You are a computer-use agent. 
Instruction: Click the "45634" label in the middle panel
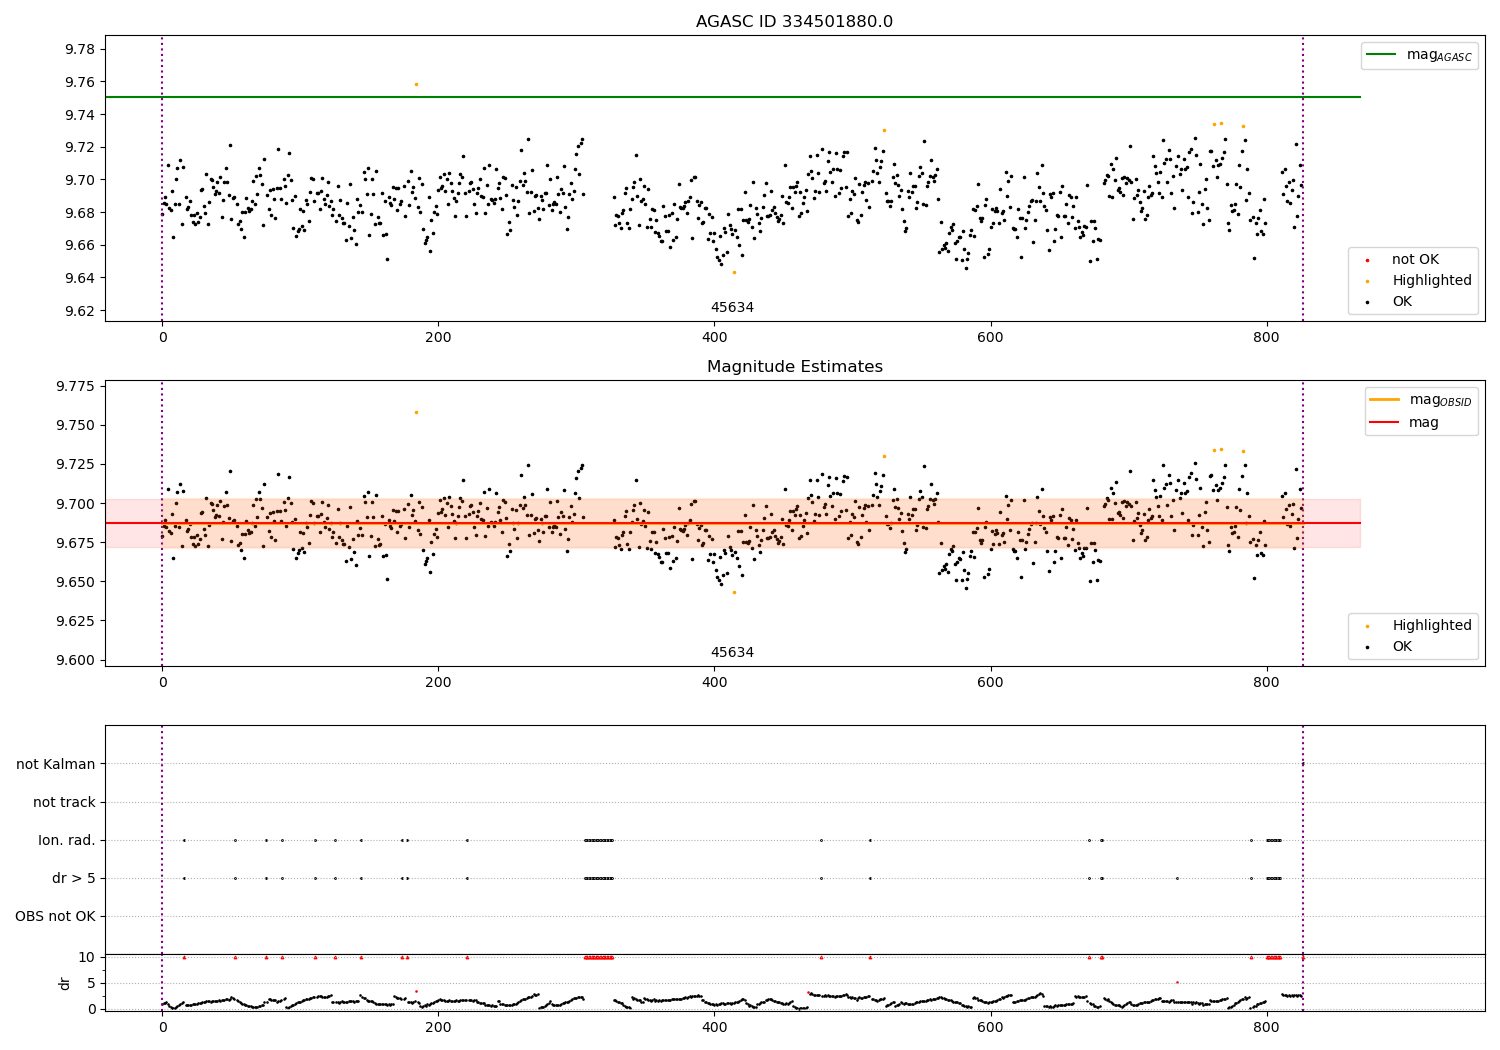[732, 653]
